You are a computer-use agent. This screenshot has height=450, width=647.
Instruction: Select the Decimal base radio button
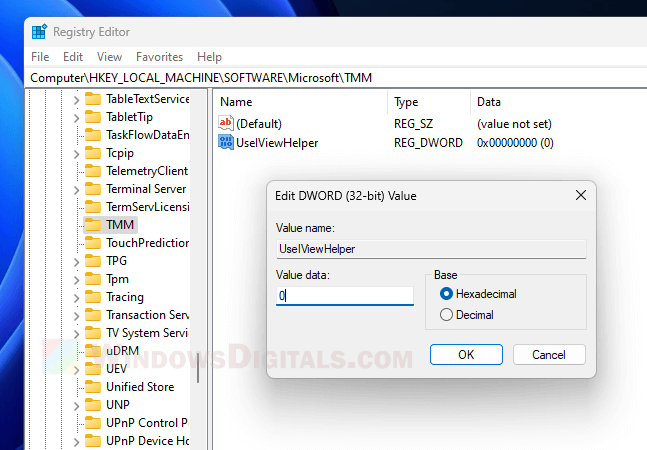(446, 315)
